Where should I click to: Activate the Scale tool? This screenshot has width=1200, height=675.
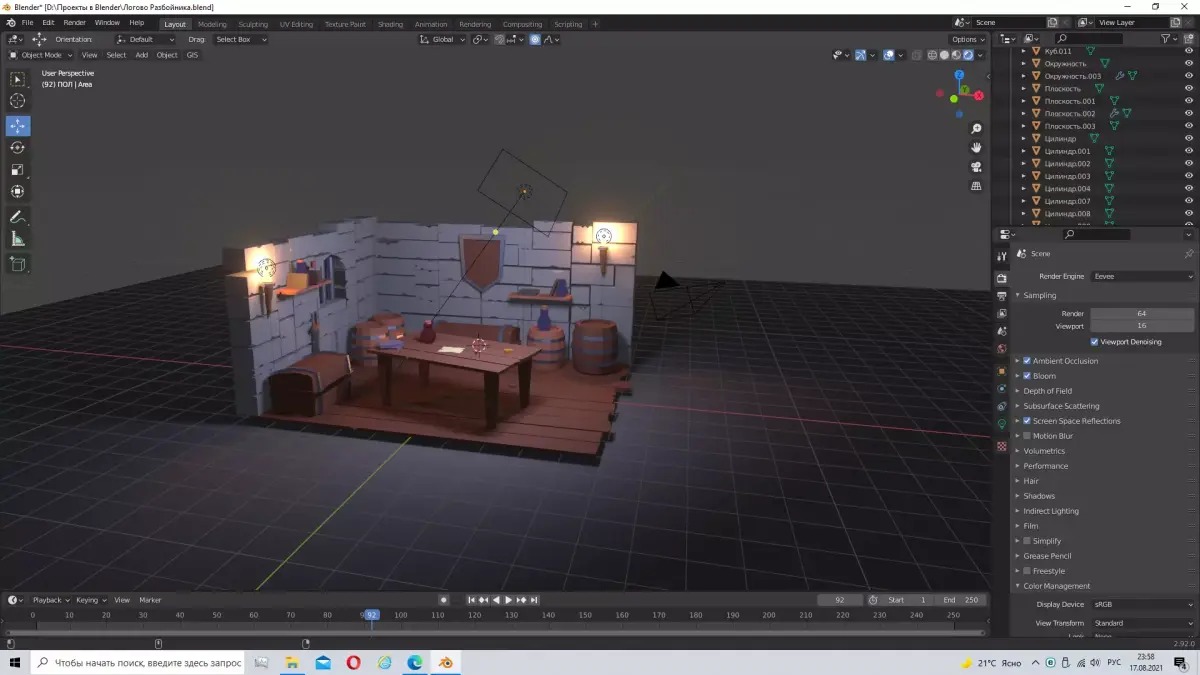click(x=17, y=170)
